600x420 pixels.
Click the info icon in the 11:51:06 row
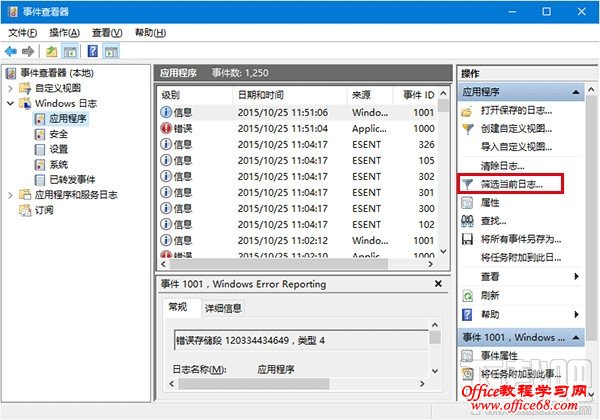click(166, 112)
